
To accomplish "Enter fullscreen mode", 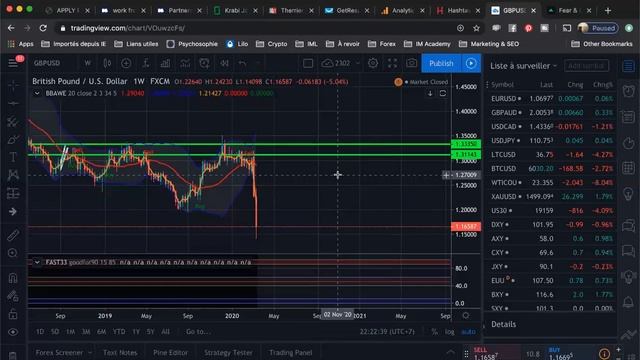I will click(x=392, y=63).
